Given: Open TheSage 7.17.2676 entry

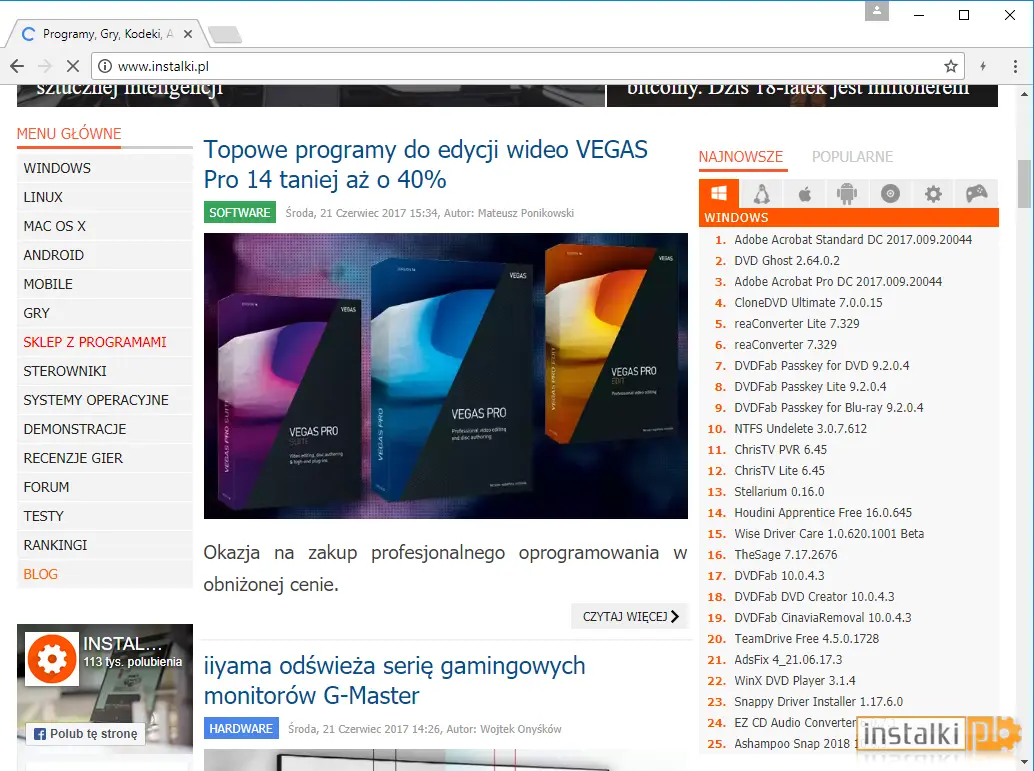Looking at the screenshot, I should click(x=785, y=555).
